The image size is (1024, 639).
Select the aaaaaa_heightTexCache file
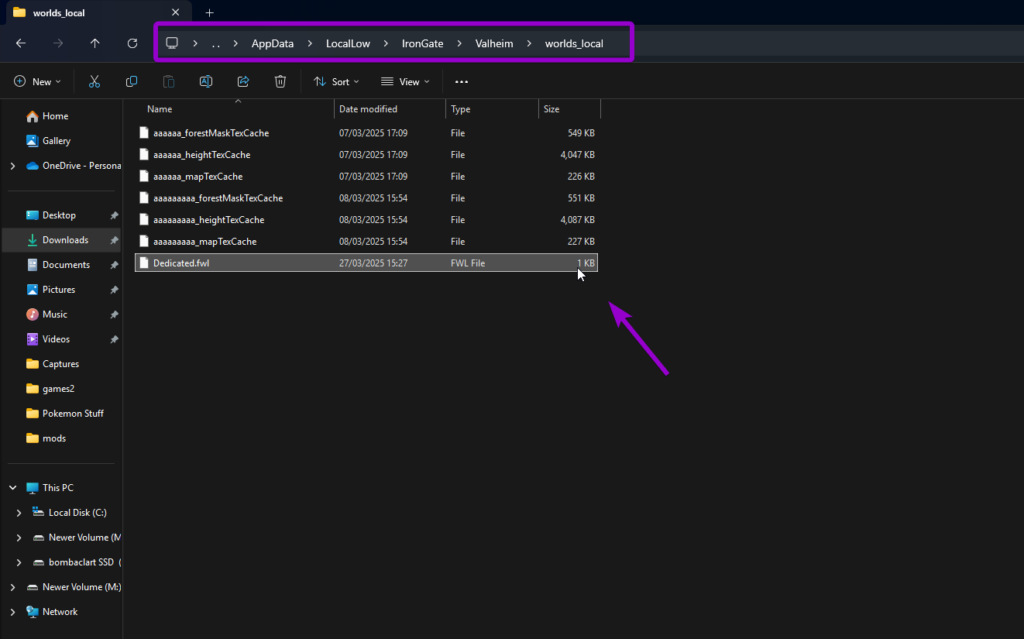click(366, 155)
